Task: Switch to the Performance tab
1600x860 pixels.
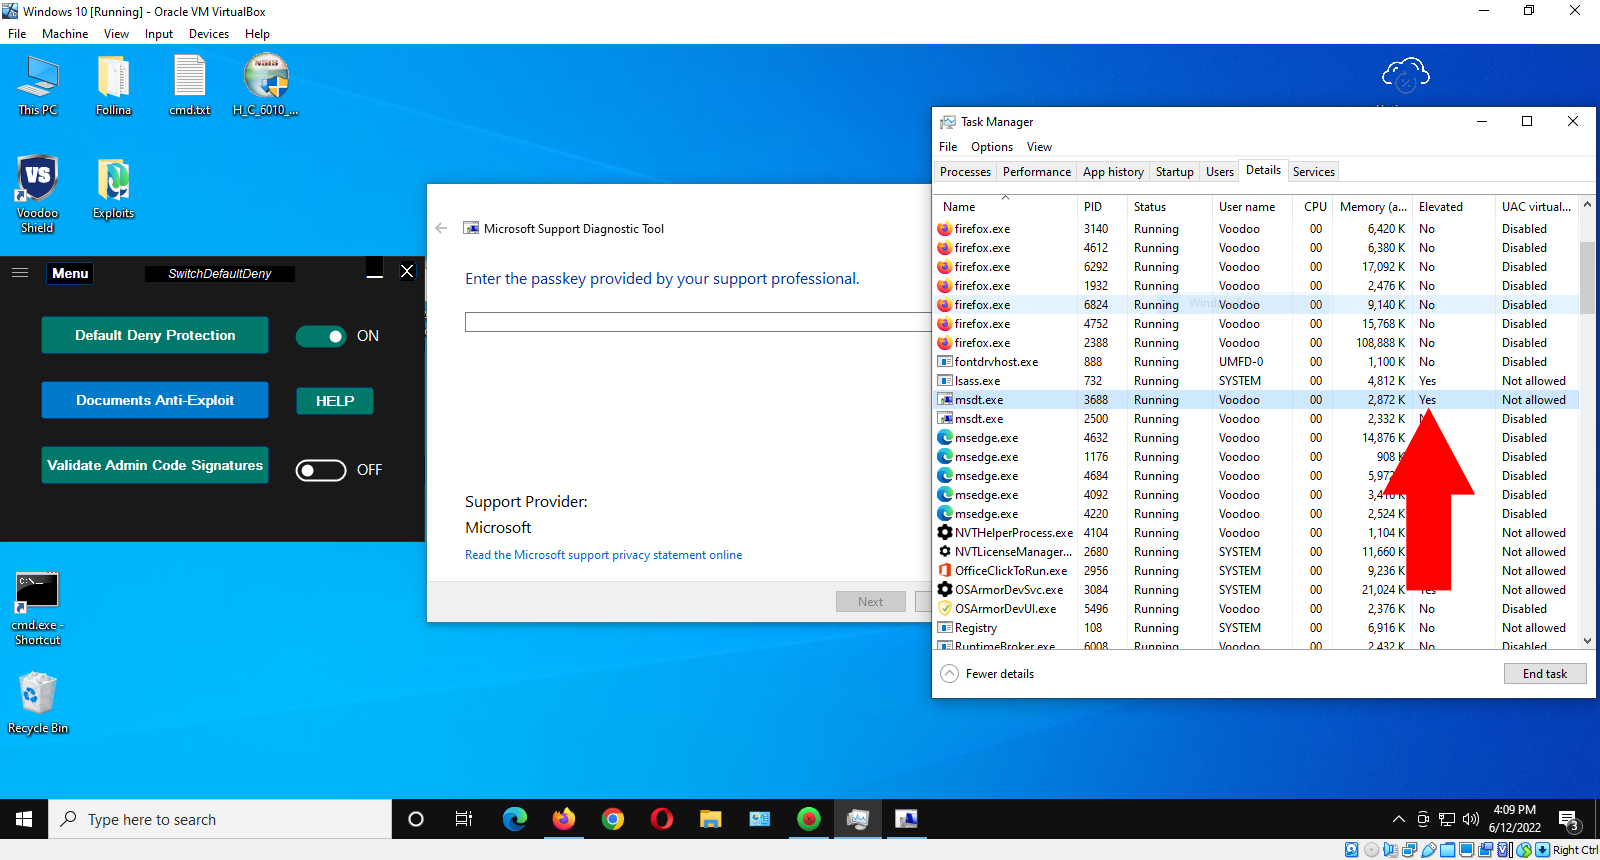Action: [x=1036, y=172]
